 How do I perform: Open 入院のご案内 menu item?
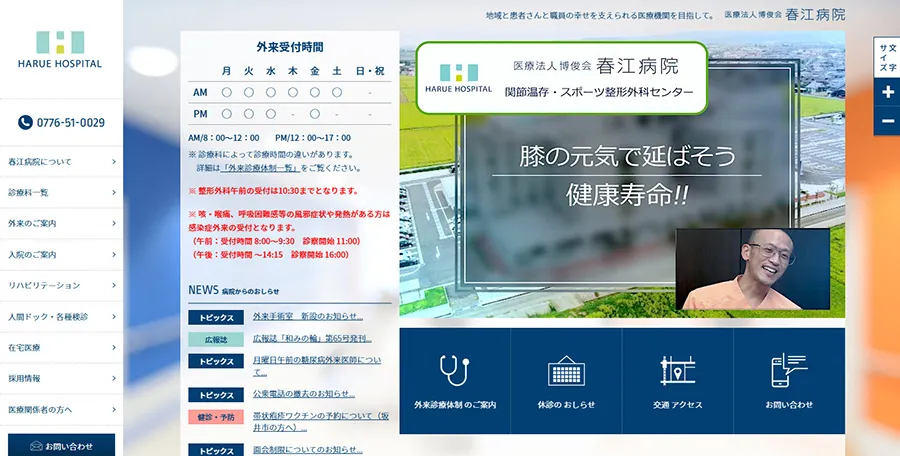pos(61,254)
